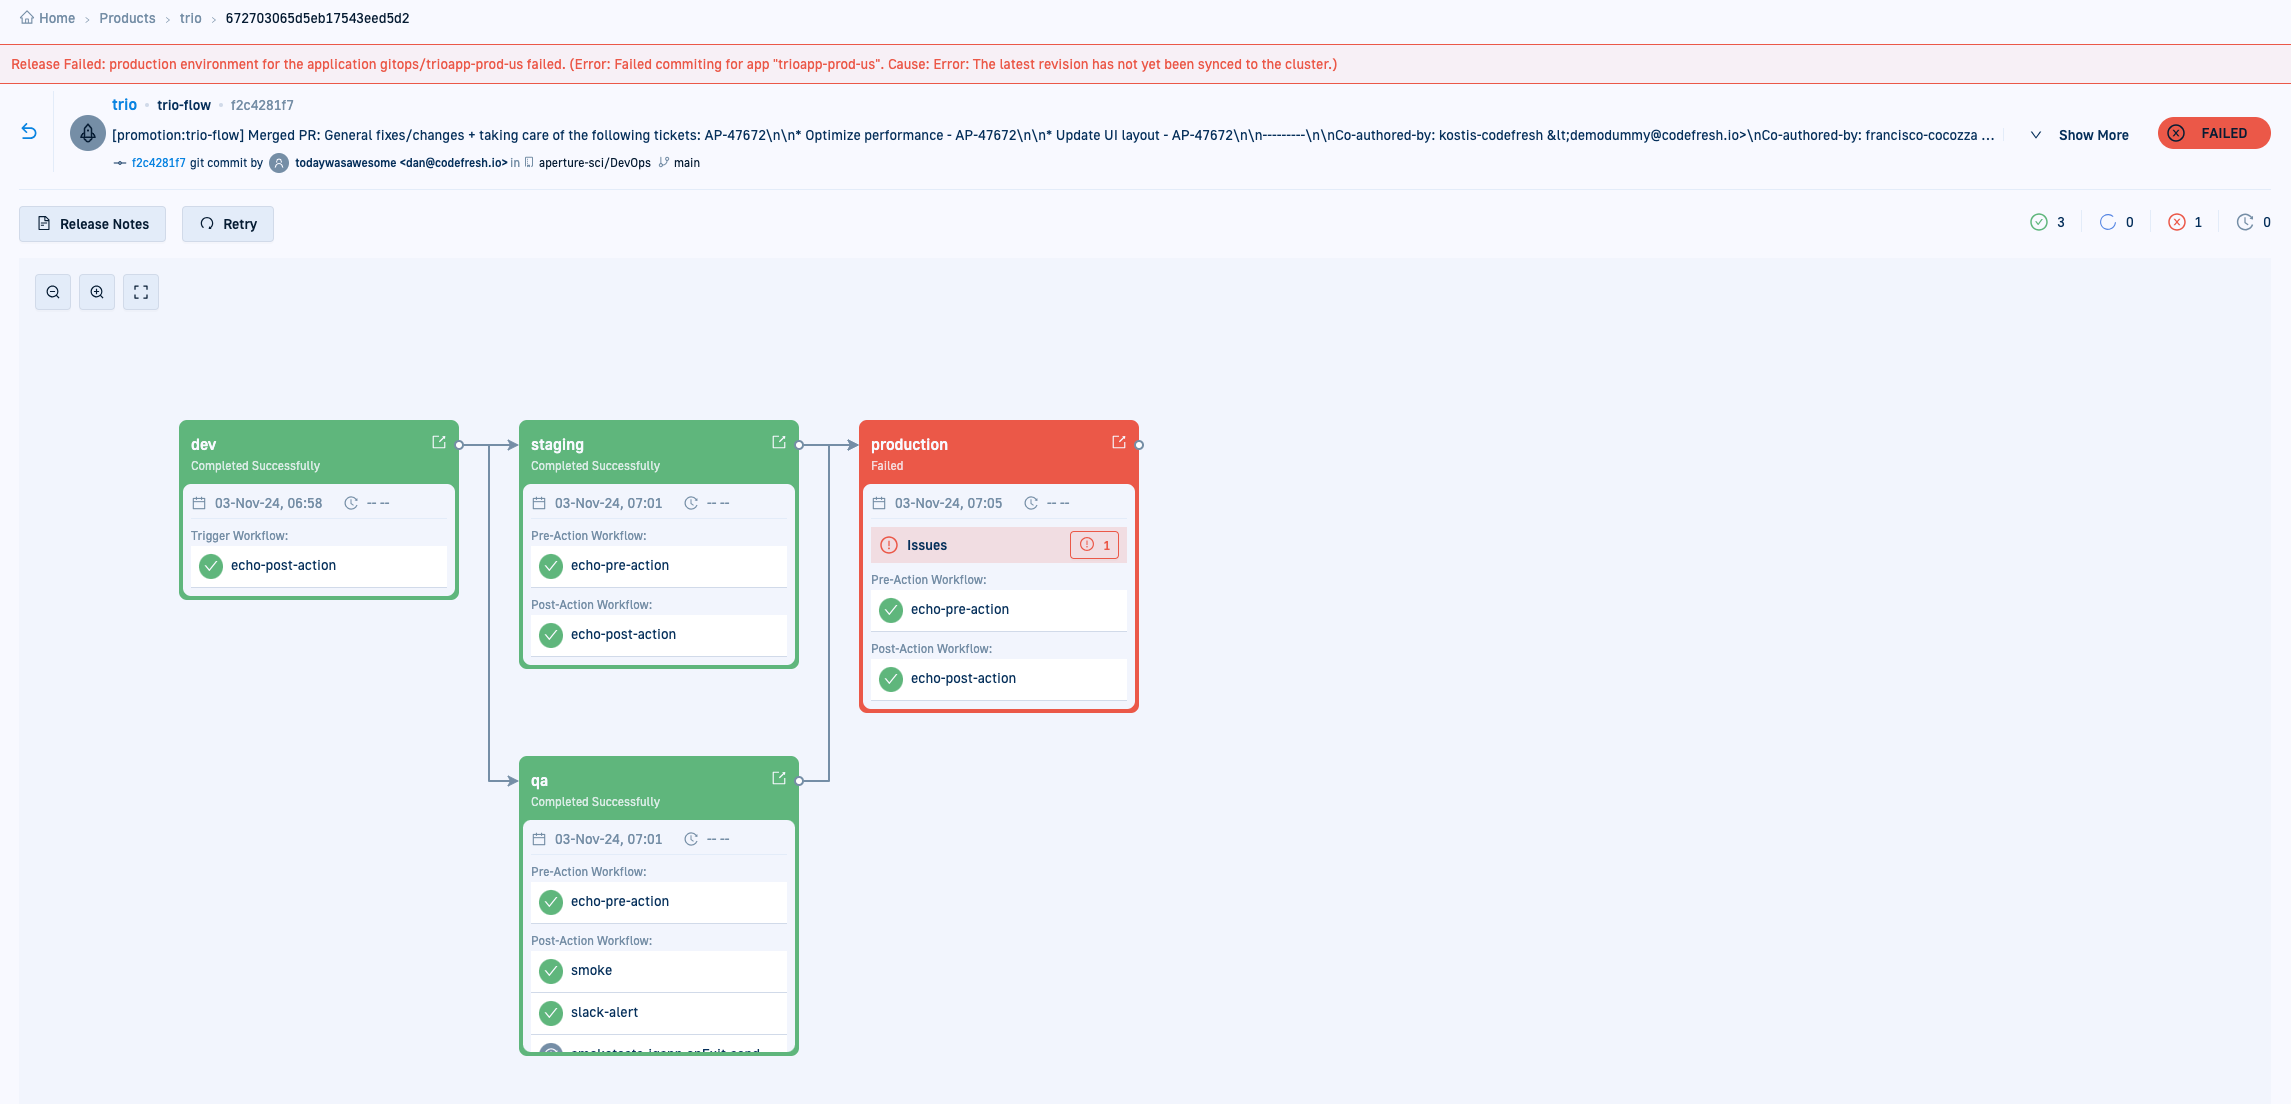
Task: Expand commit message with Show More
Action: pyautogui.click(x=2092, y=135)
